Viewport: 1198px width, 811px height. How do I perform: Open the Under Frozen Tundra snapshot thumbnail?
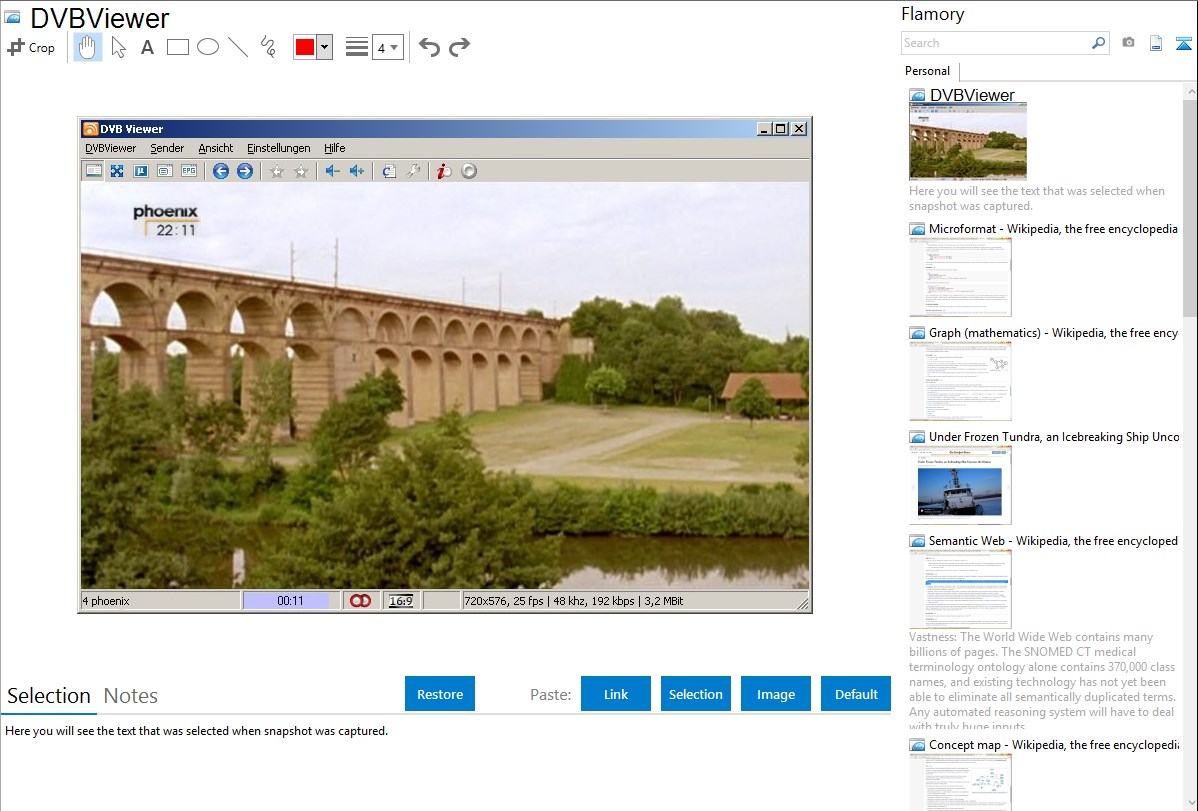point(960,485)
